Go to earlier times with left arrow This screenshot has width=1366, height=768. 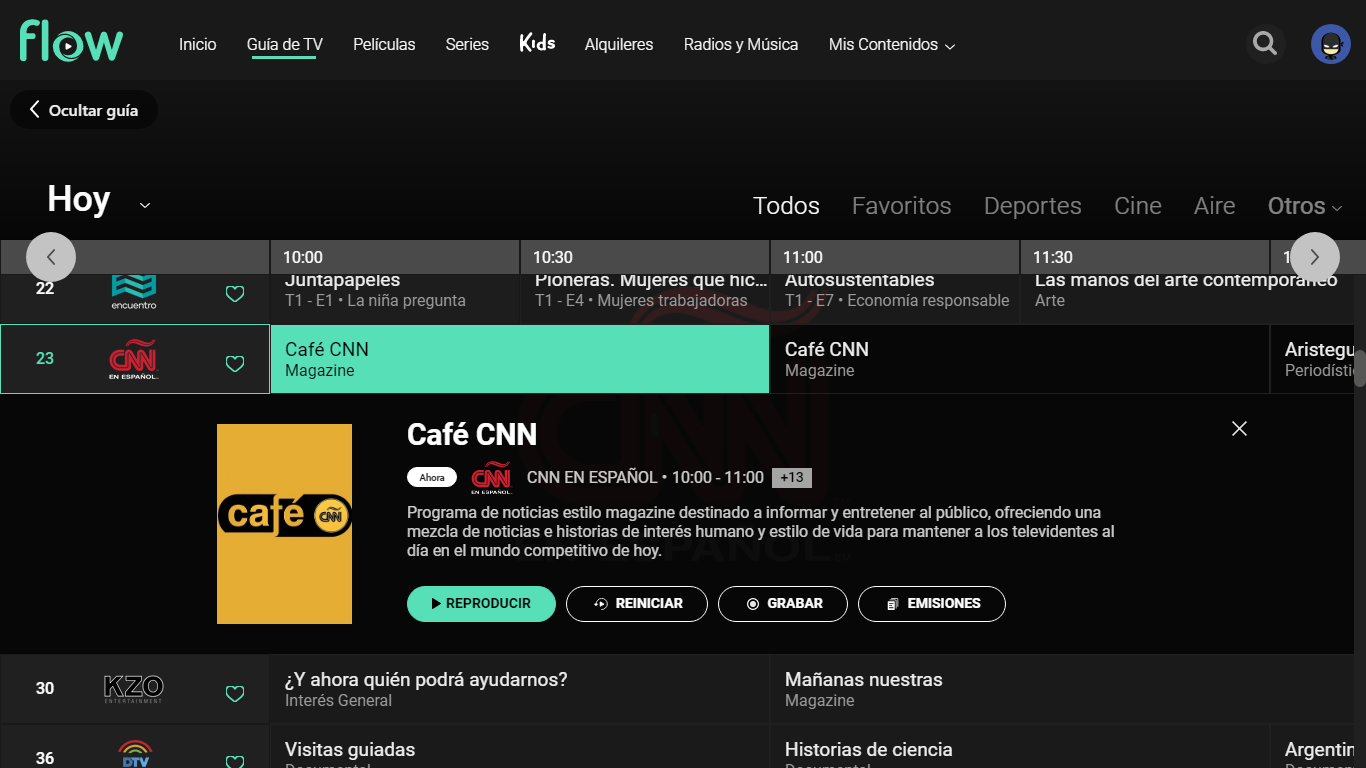coord(51,257)
